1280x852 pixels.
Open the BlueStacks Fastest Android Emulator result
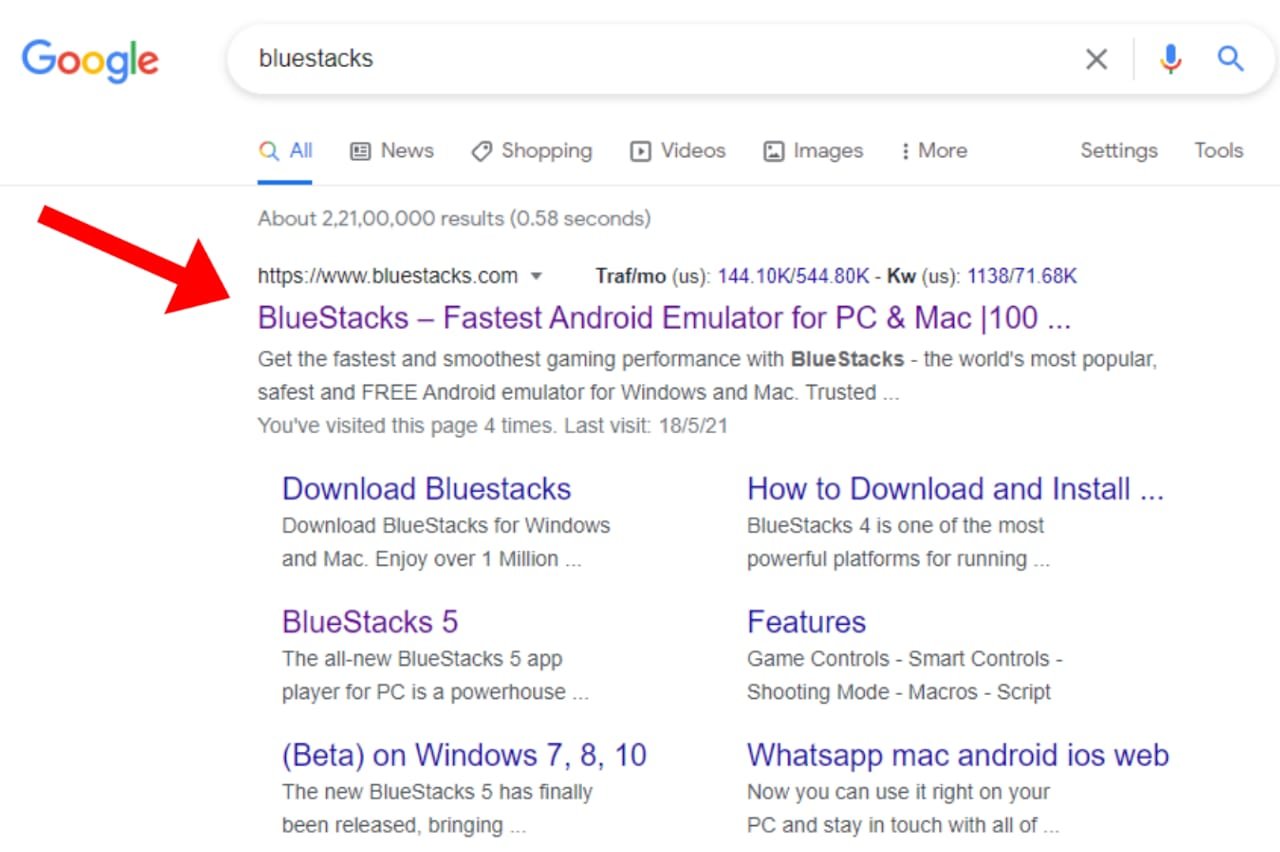(x=664, y=318)
